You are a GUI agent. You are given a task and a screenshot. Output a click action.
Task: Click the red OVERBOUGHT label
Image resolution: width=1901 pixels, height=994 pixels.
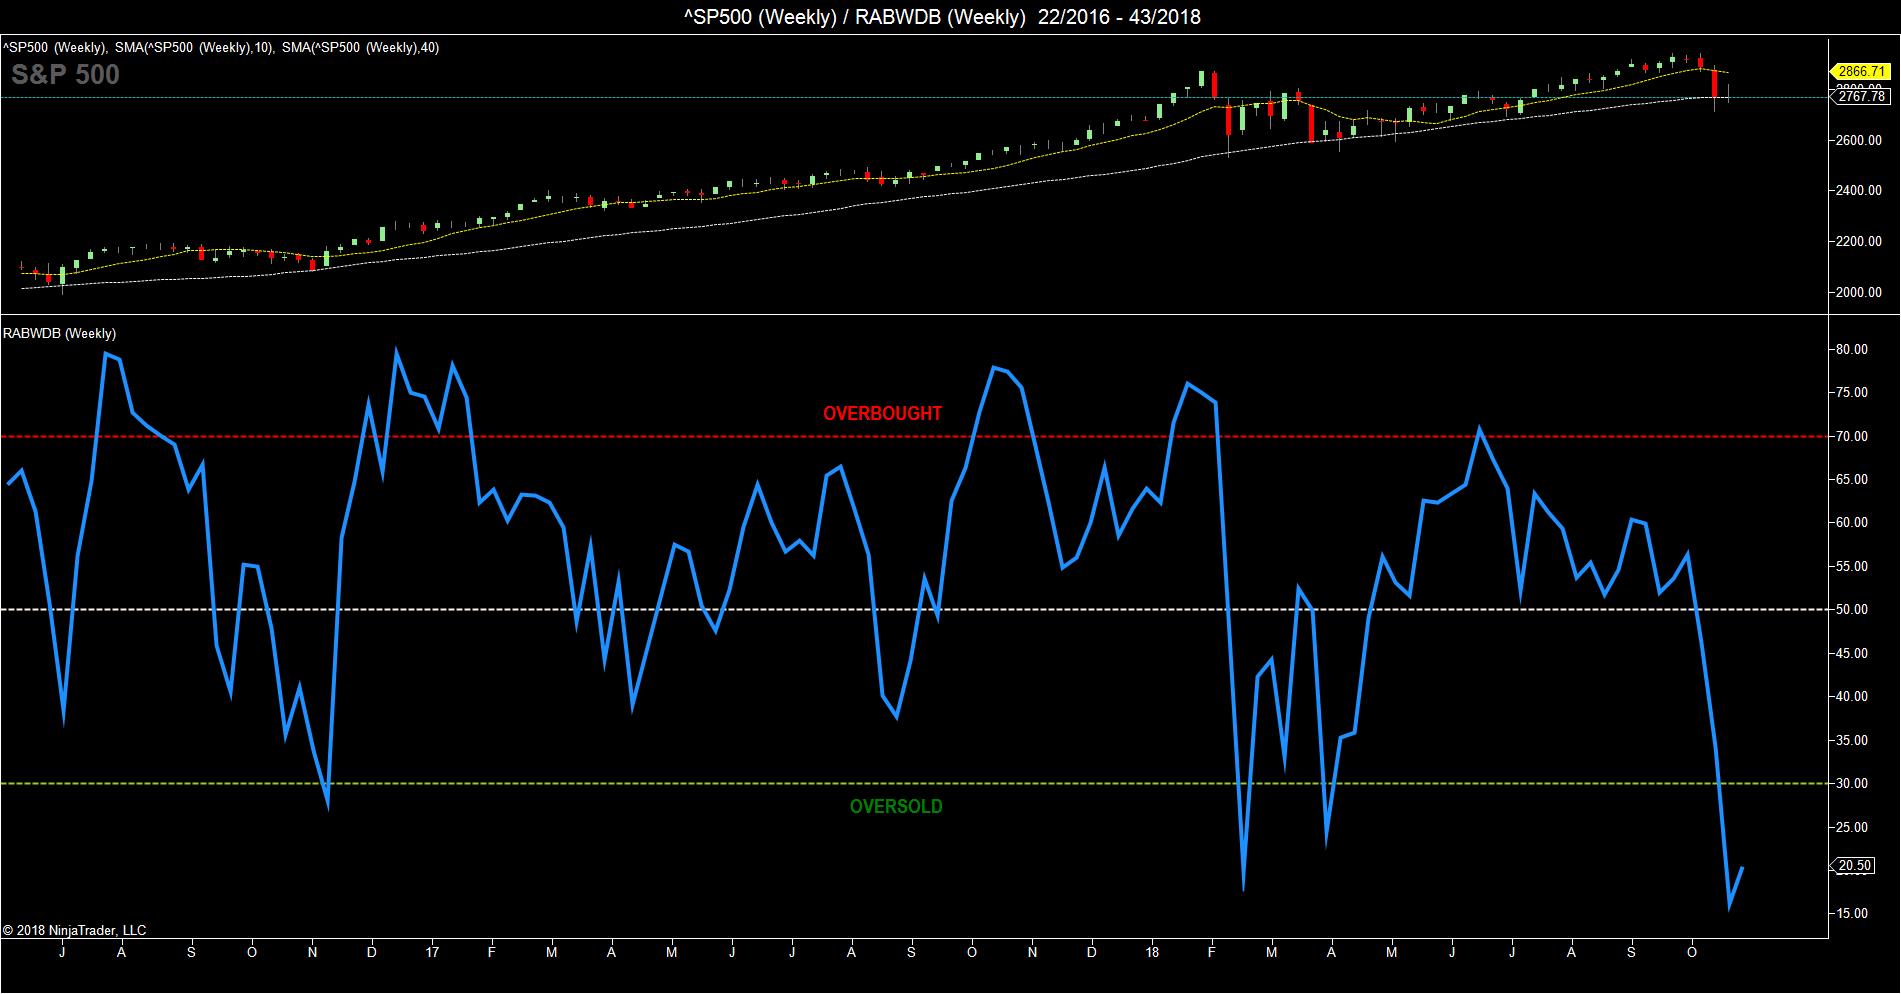(x=882, y=413)
